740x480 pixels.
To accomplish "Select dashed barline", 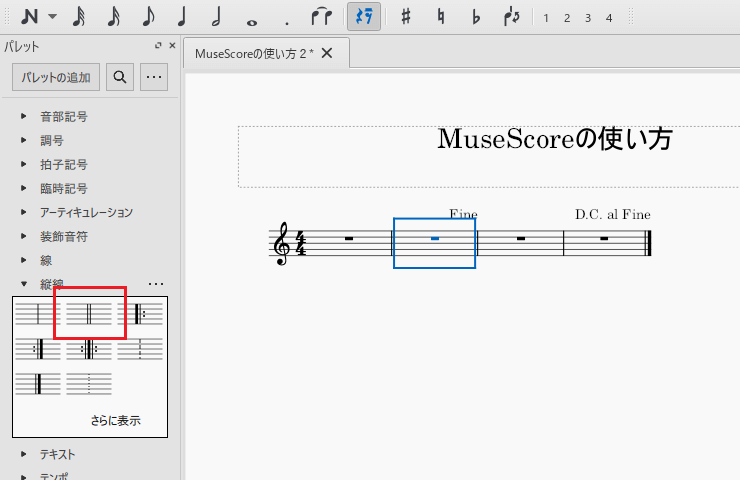I will point(140,349).
